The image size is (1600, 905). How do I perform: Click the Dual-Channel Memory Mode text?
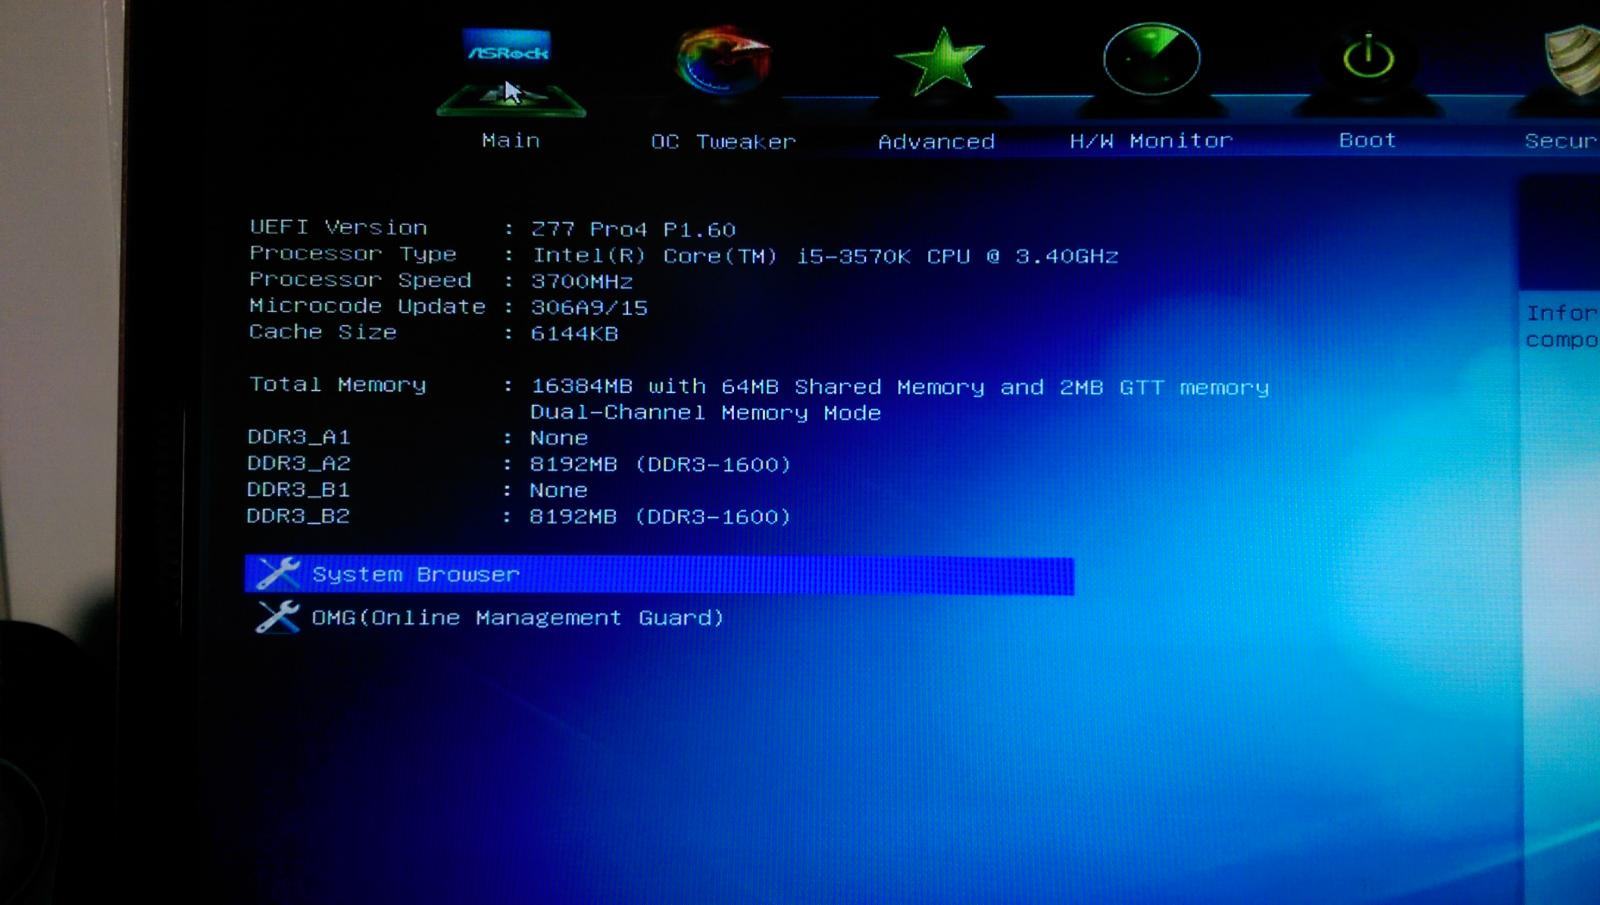(705, 413)
